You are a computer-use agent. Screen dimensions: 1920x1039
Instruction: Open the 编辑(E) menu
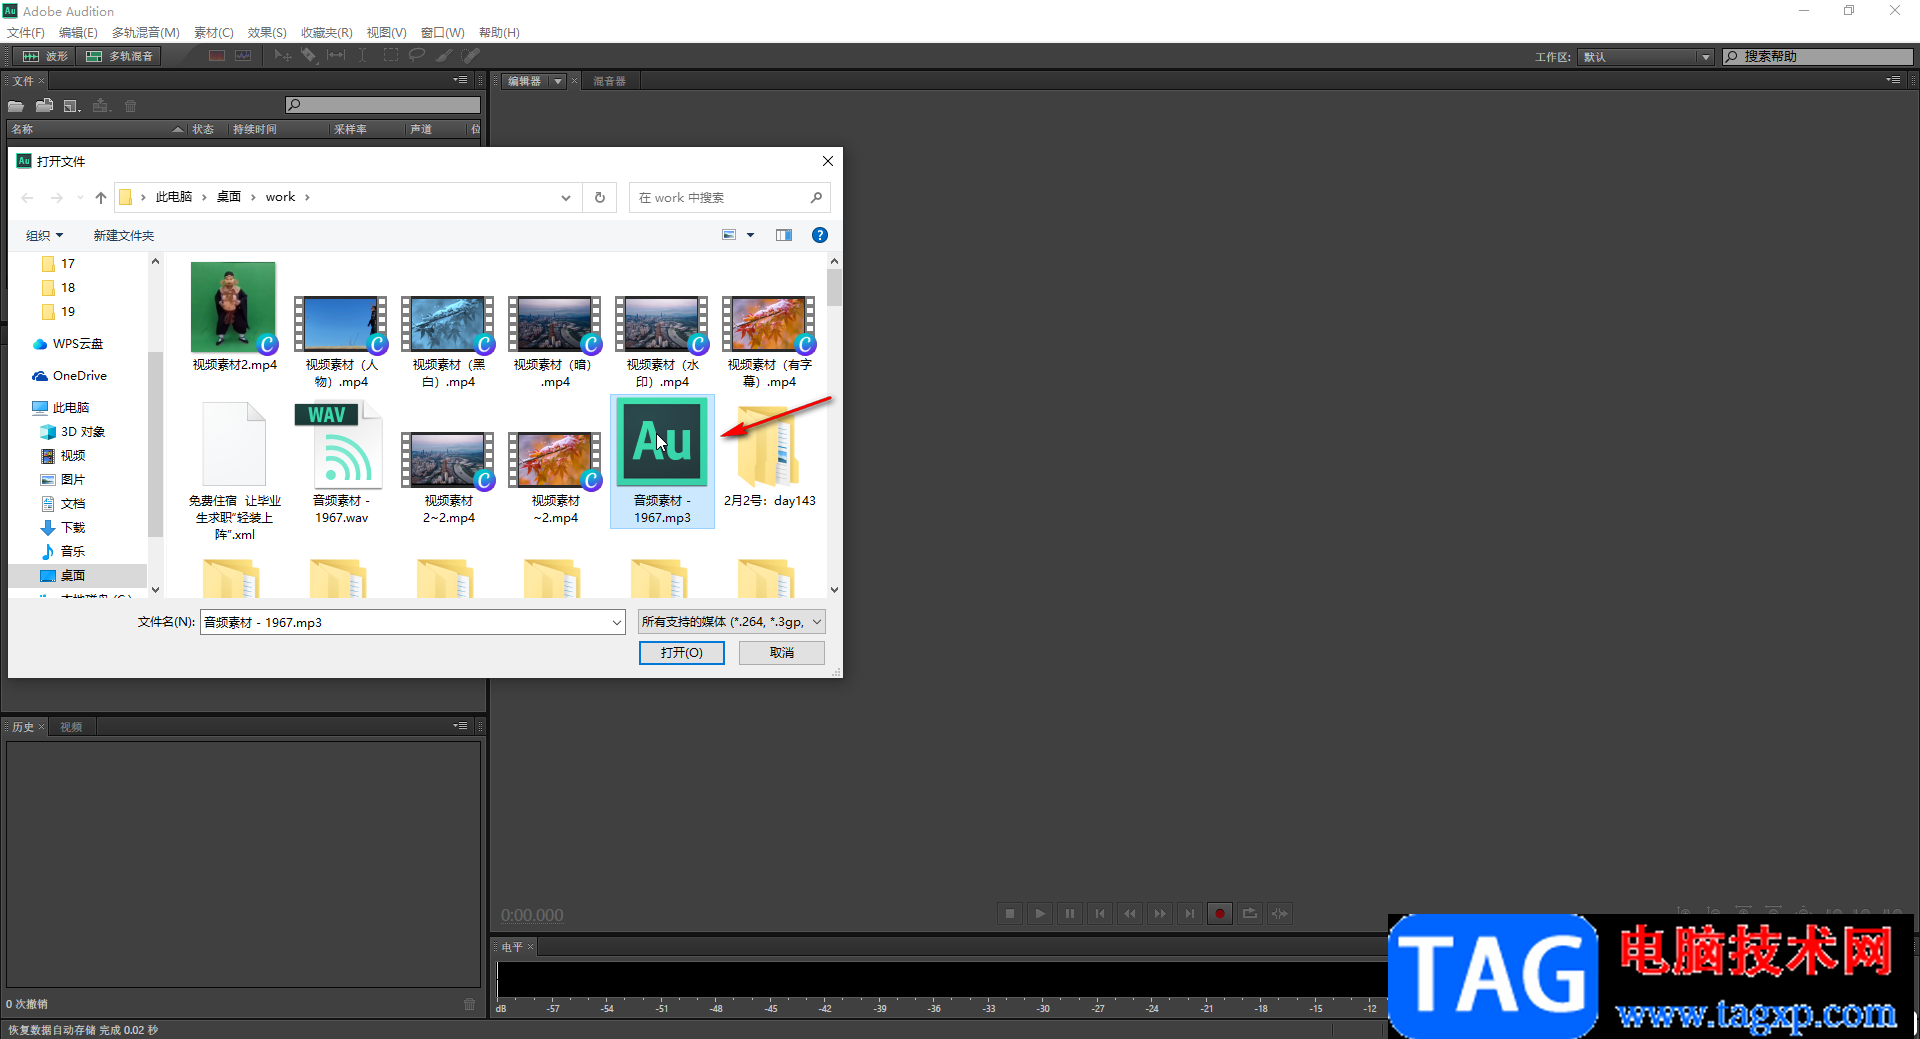[78, 32]
